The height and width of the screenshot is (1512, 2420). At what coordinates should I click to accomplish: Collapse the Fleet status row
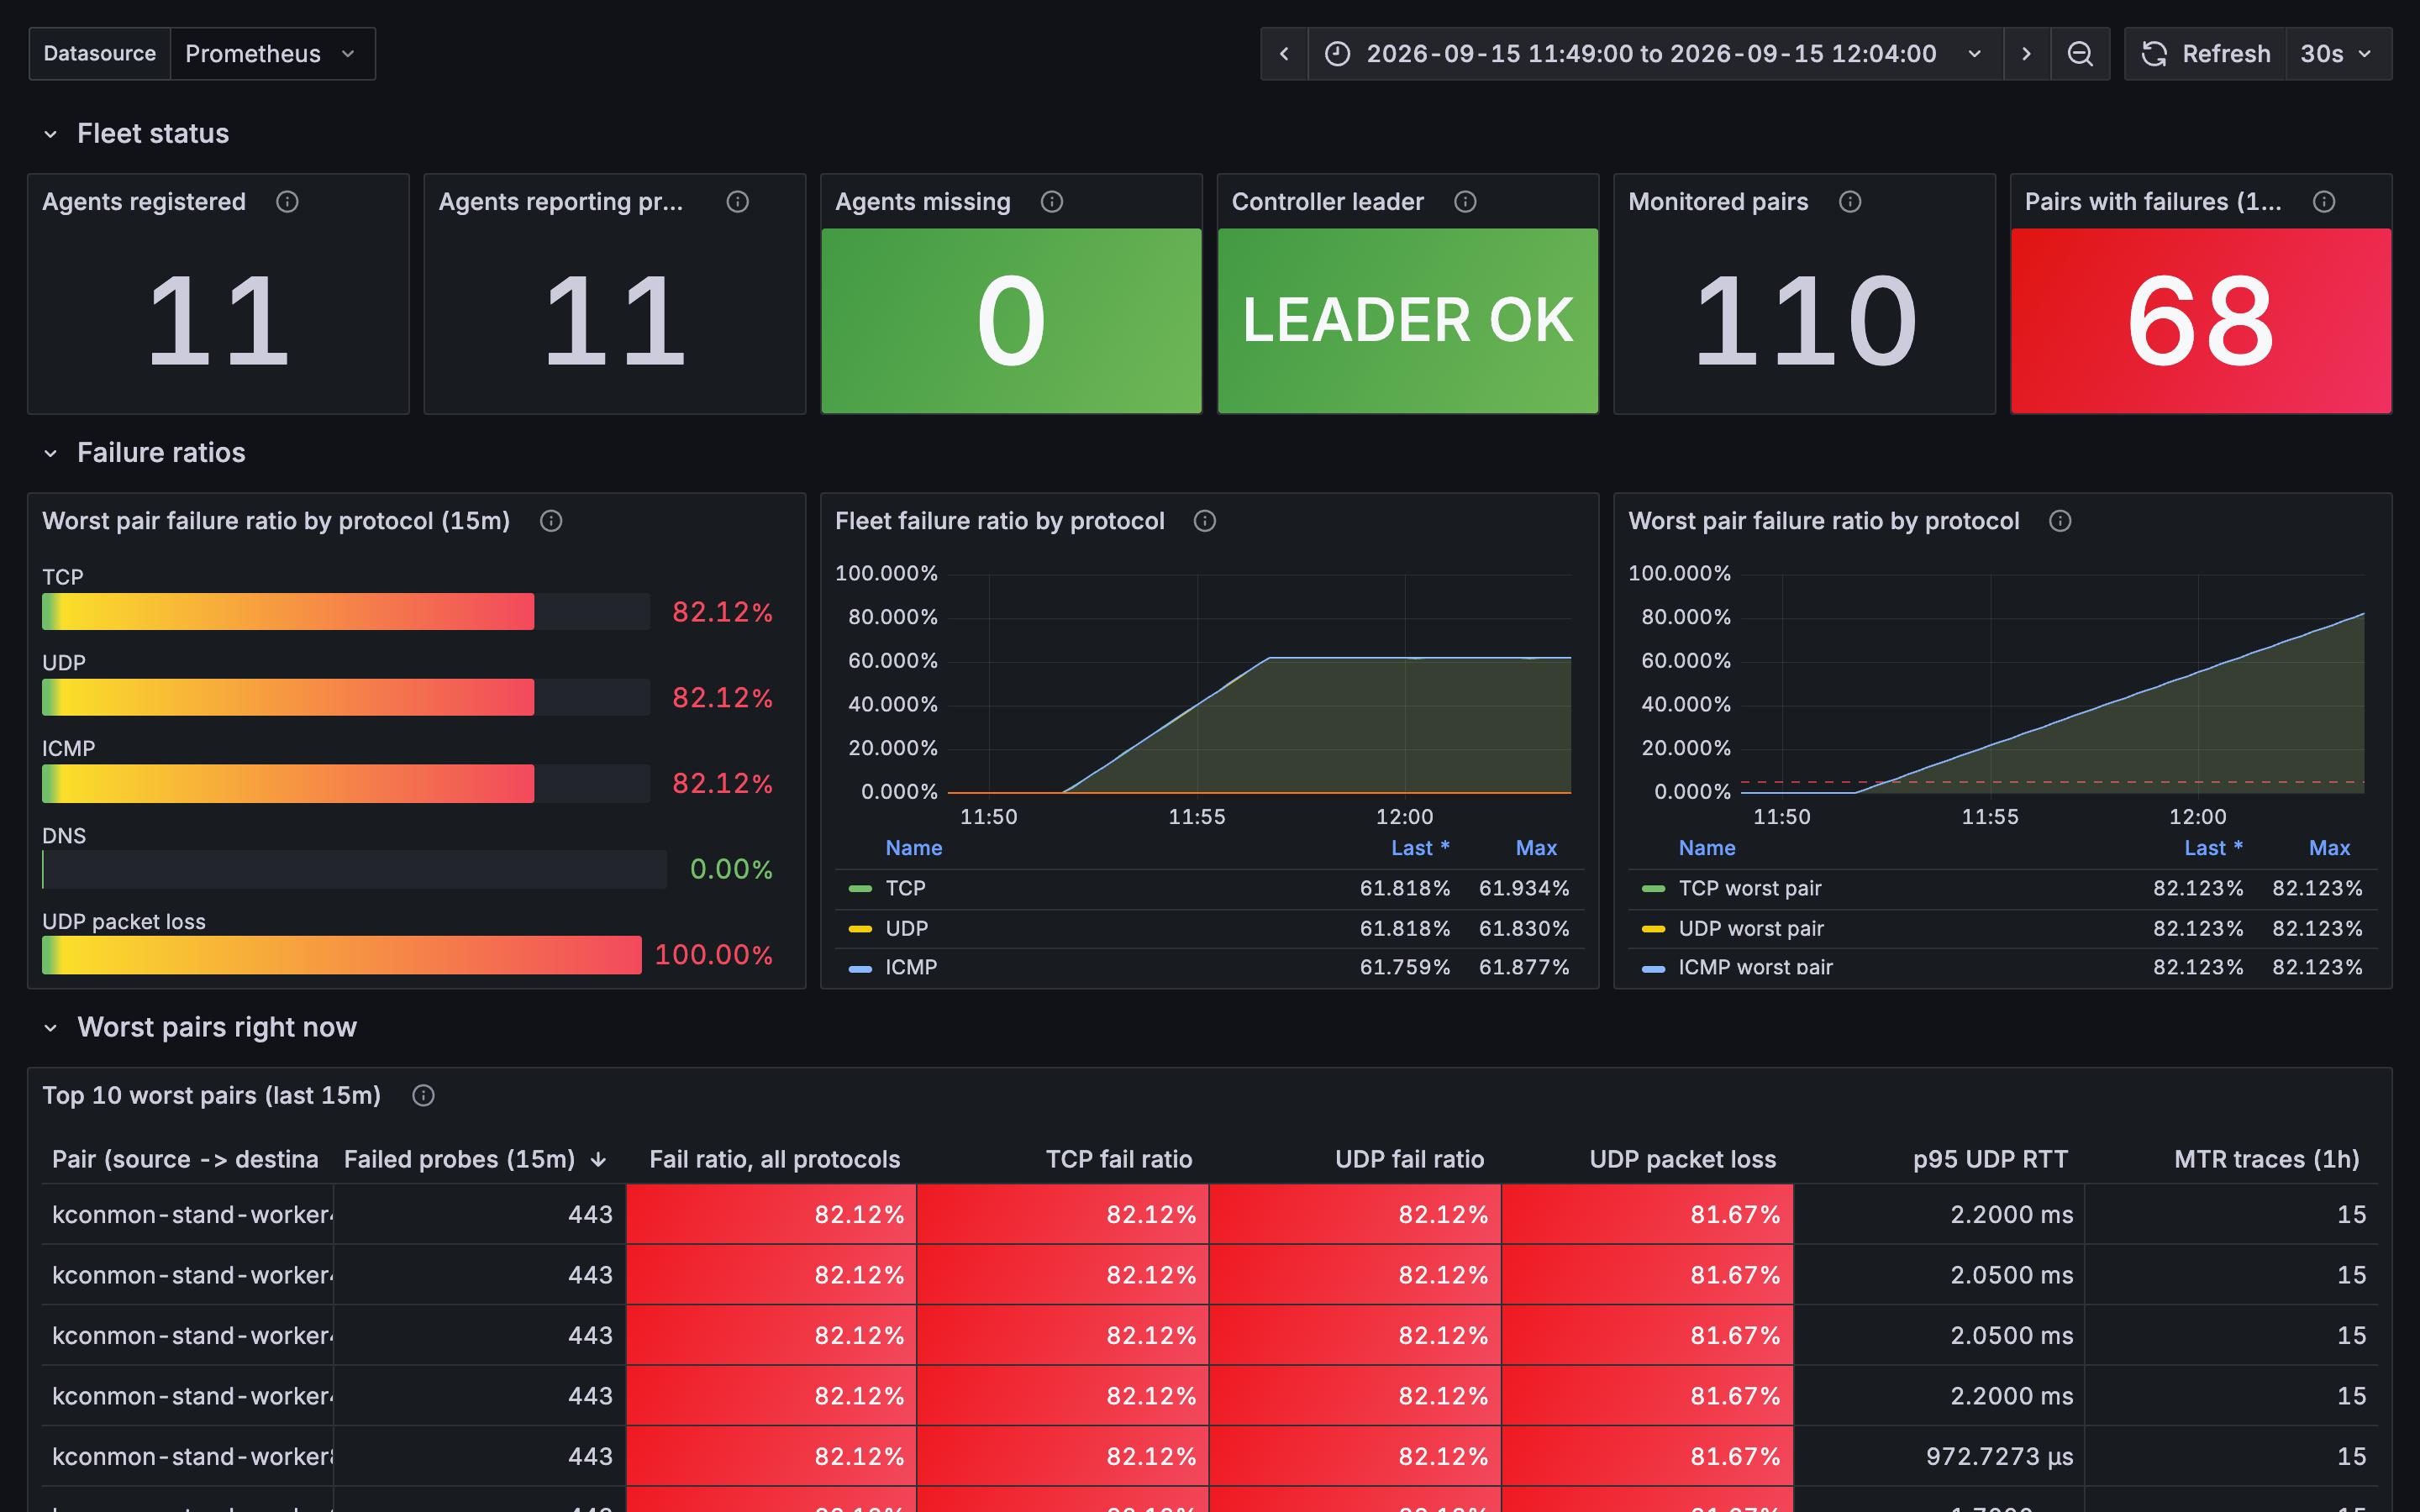136,134
